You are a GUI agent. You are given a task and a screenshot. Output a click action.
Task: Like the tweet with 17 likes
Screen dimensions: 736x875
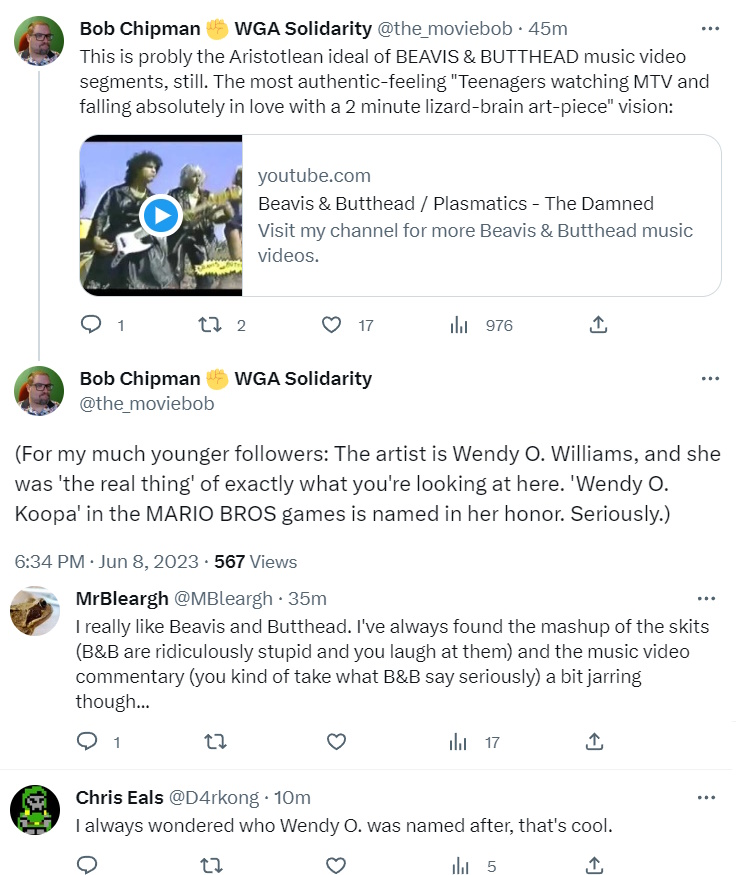pyautogui.click(x=331, y=325)
